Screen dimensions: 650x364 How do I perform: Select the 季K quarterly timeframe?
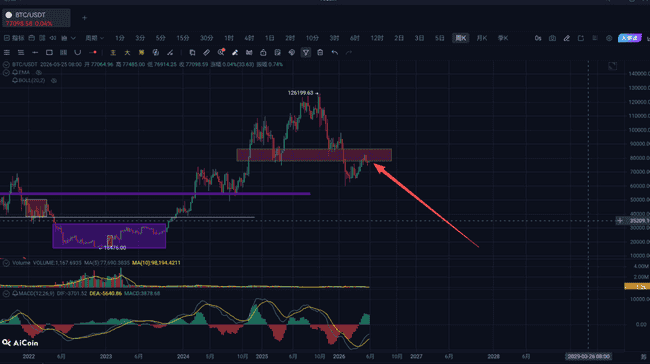(x=503, y=38)
